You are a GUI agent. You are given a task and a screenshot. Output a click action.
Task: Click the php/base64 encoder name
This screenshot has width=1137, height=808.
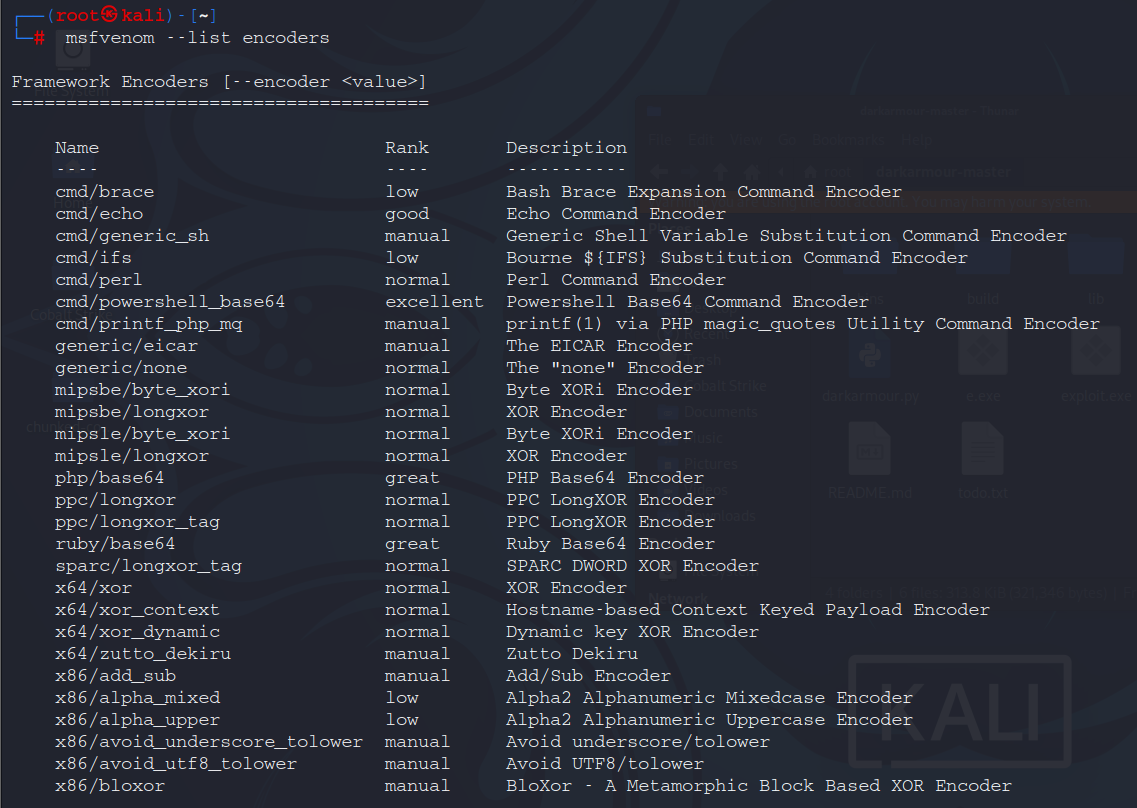coord(110,478)
